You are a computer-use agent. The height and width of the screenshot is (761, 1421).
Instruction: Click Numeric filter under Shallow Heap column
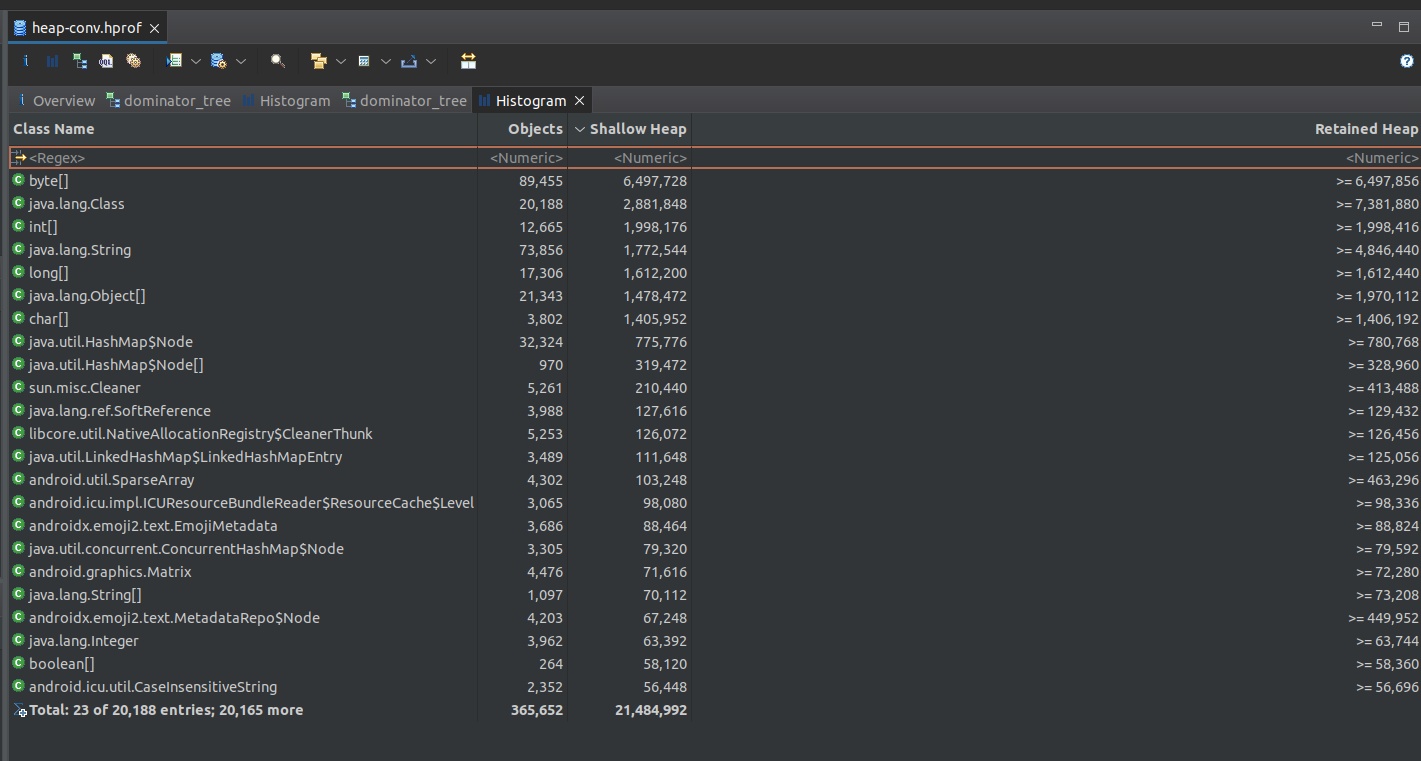pos(630,158)
